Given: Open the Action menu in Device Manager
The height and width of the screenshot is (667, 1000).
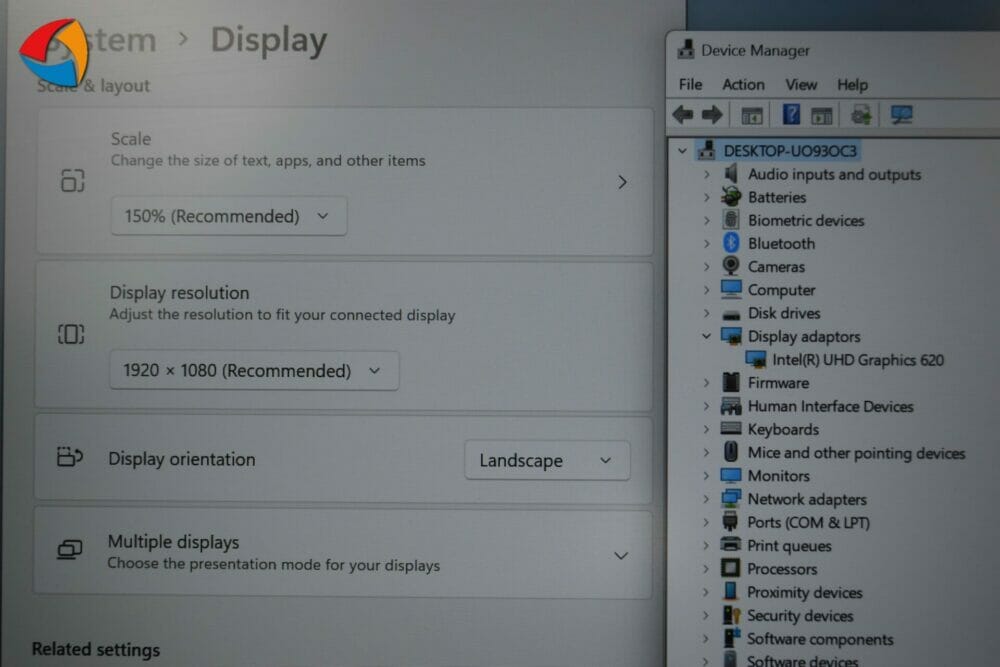Looking at the screenshot, I should click(743, 84).
